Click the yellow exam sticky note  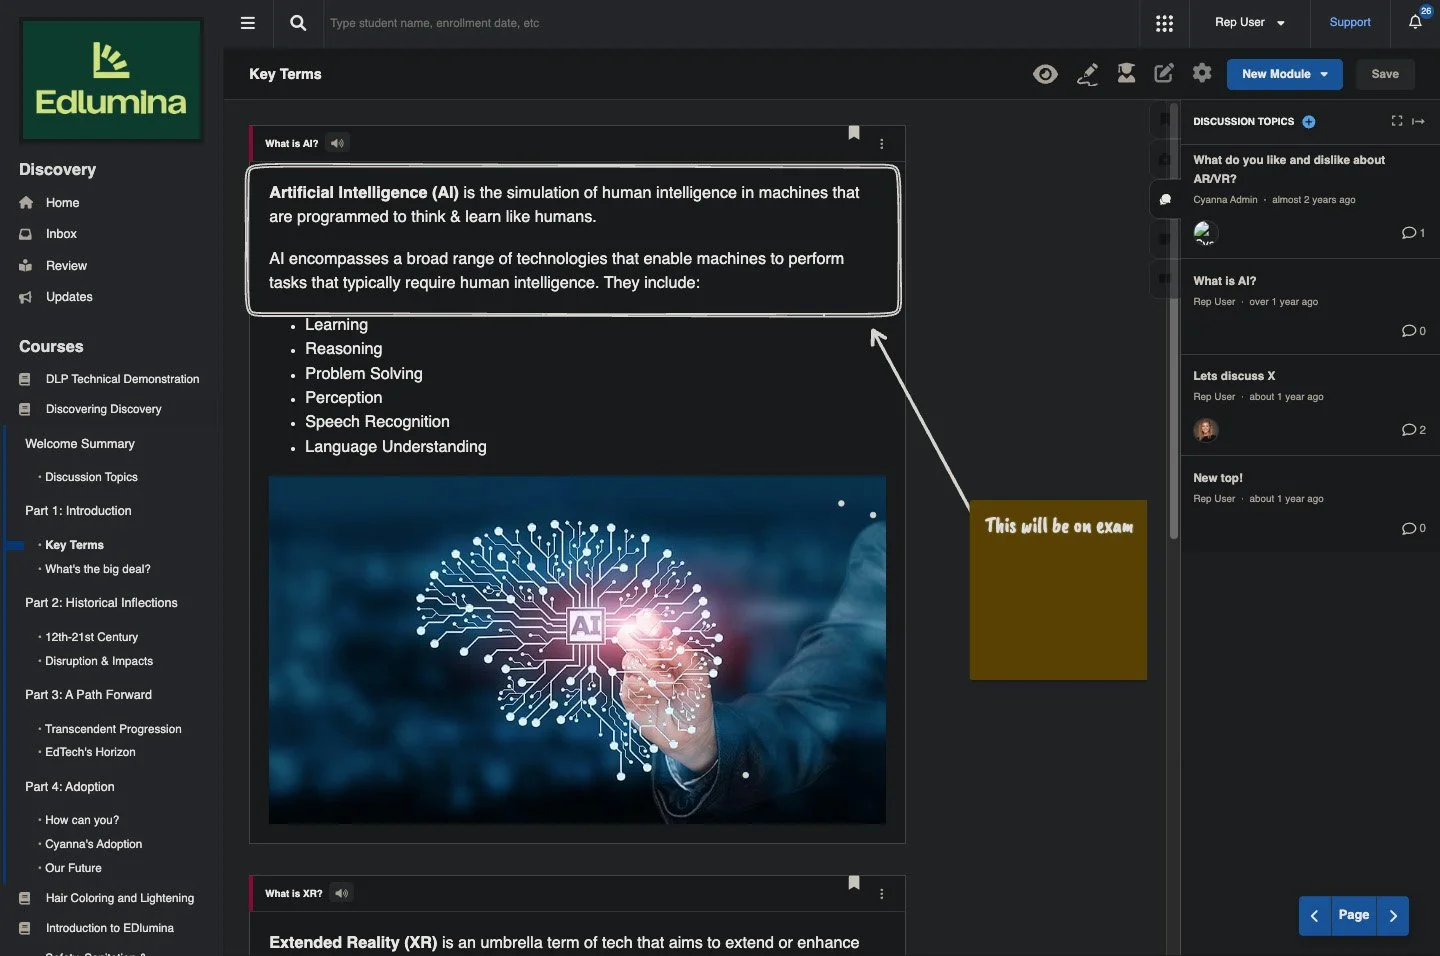coord(1058,590)
